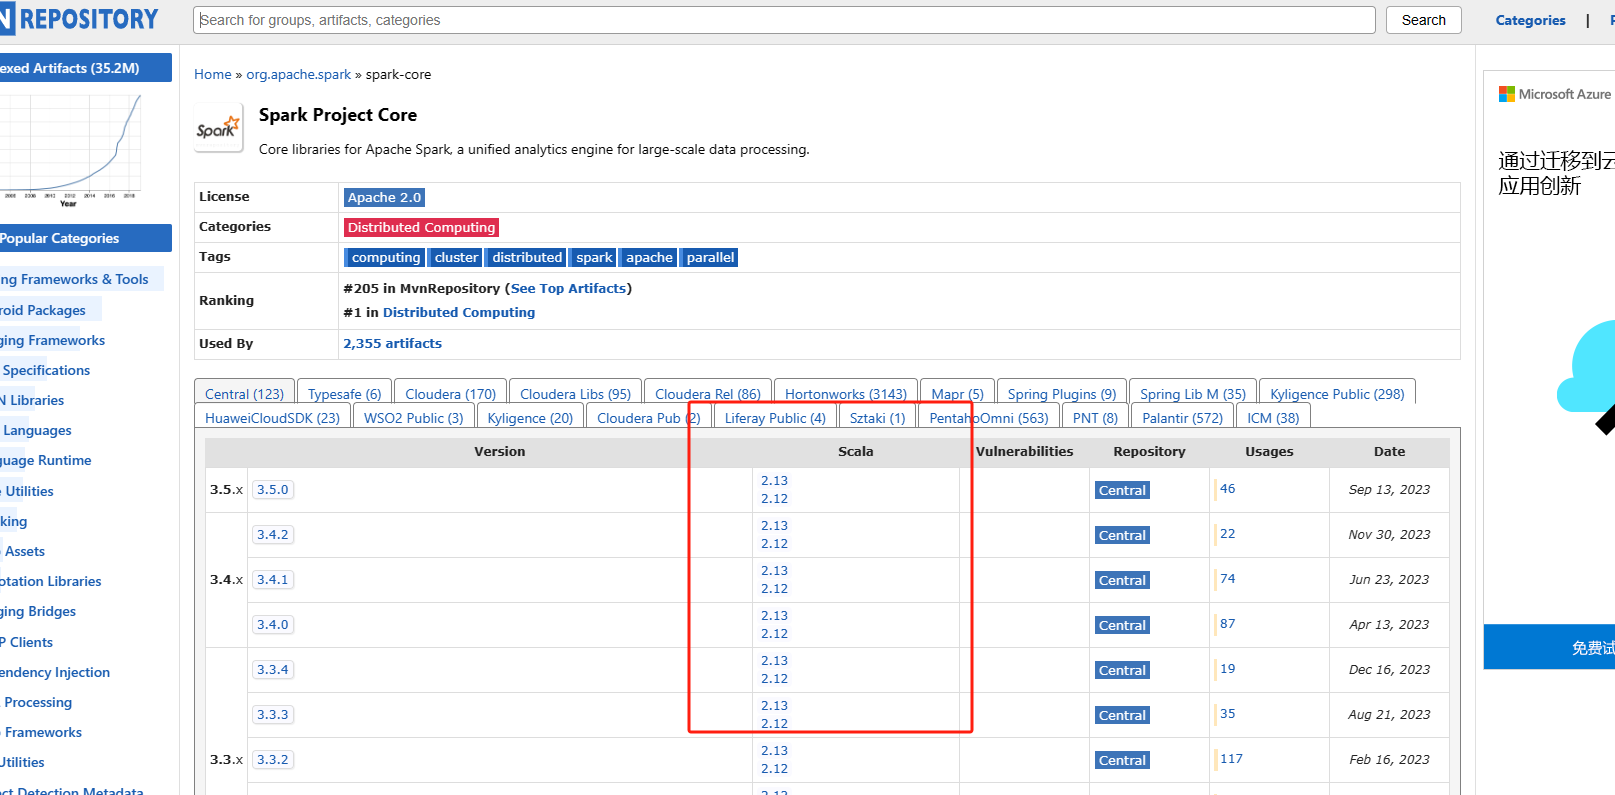Switch to Palantir (572) tab
The image size is (1615, 795).
pyautogui.click(x=1182, y=418)
